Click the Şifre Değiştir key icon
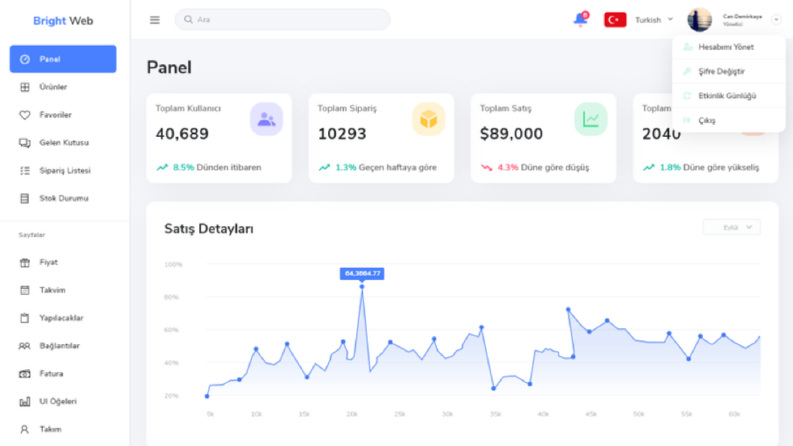 point(687,71)
